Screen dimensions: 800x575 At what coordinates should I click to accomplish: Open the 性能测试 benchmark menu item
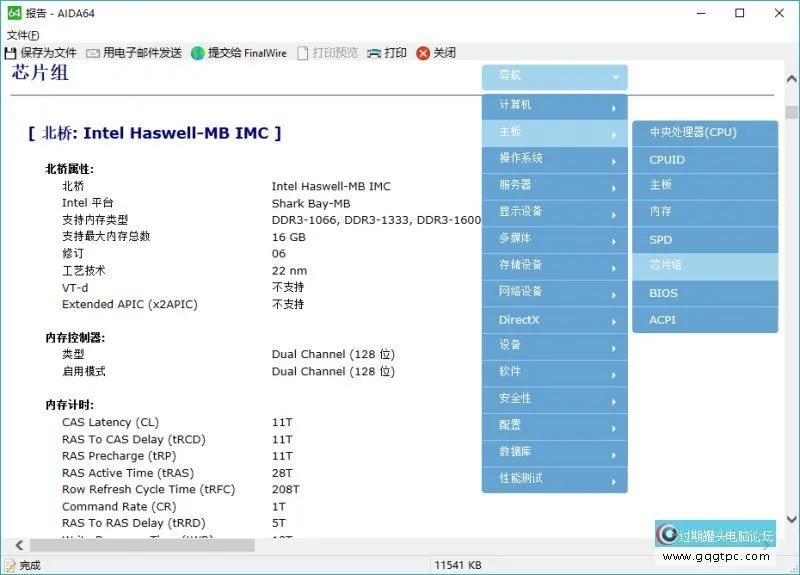pyautogui.click(x=554, y=478)
